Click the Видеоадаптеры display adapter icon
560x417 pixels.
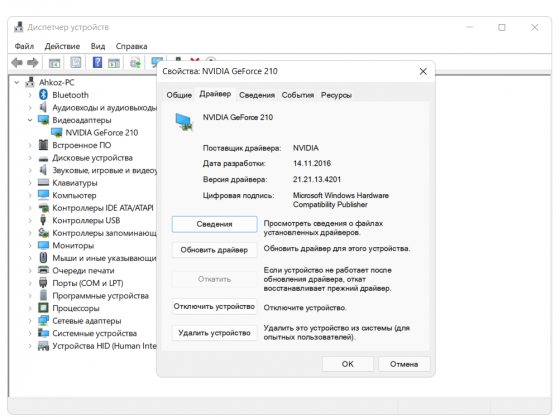click(x=43, y=120)
